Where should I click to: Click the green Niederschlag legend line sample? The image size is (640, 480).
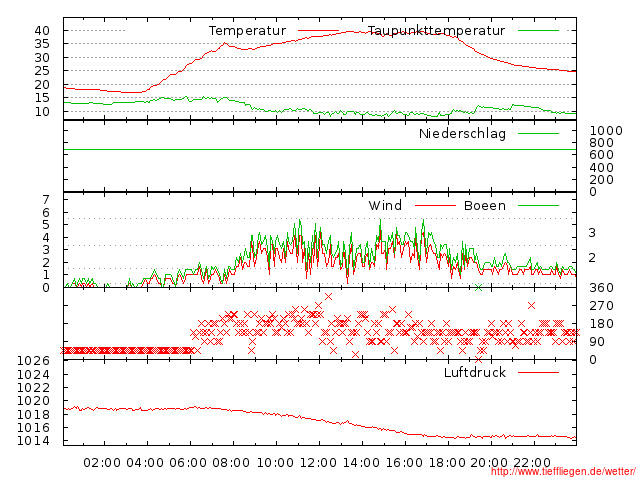pos(538,133)
